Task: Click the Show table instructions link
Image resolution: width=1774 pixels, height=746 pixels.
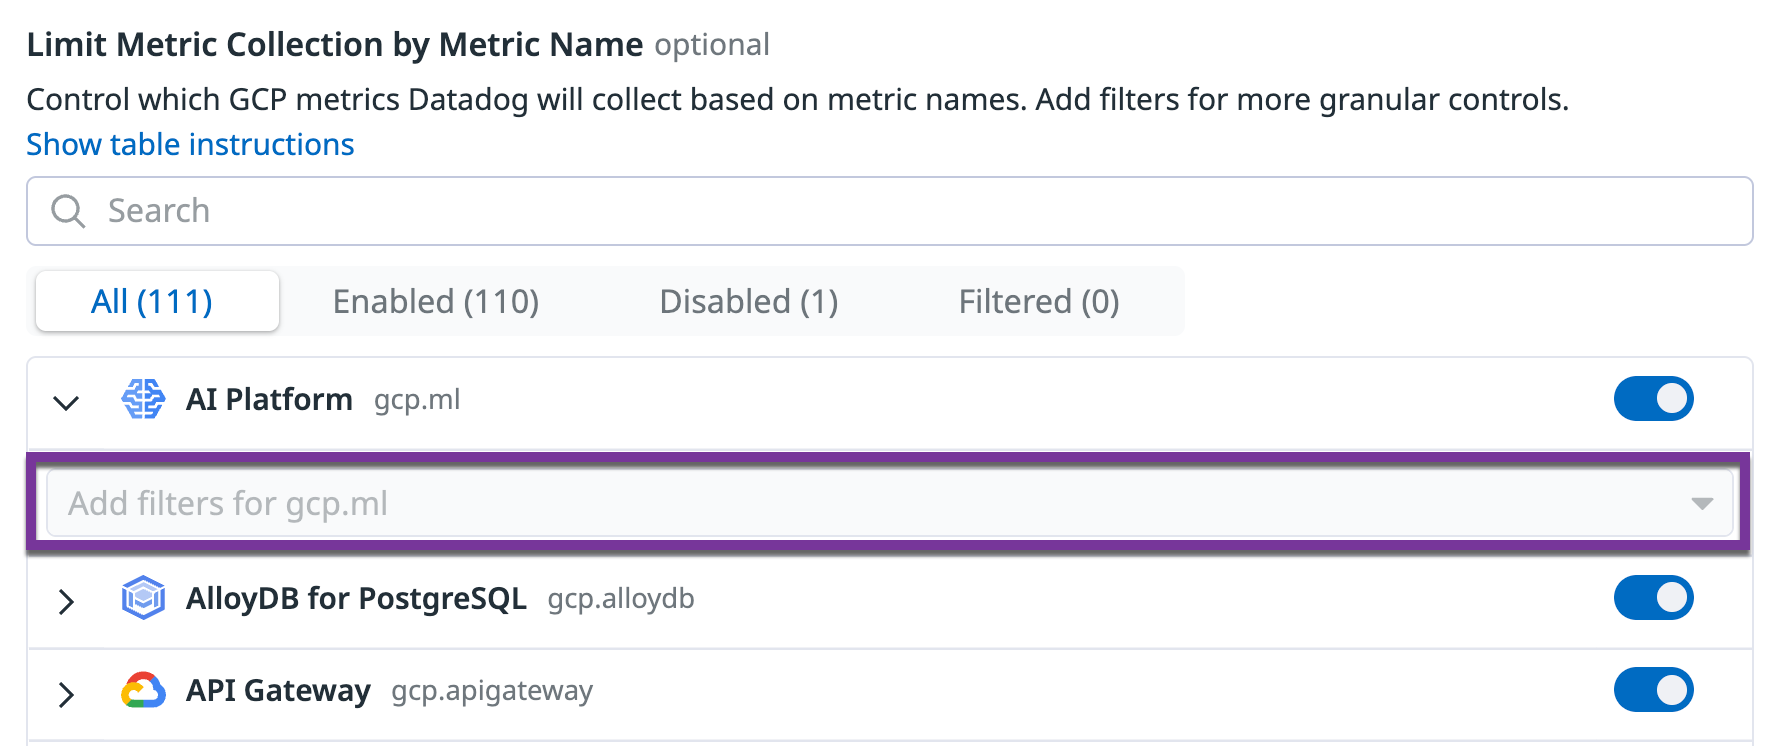Action: coord(190,145)
